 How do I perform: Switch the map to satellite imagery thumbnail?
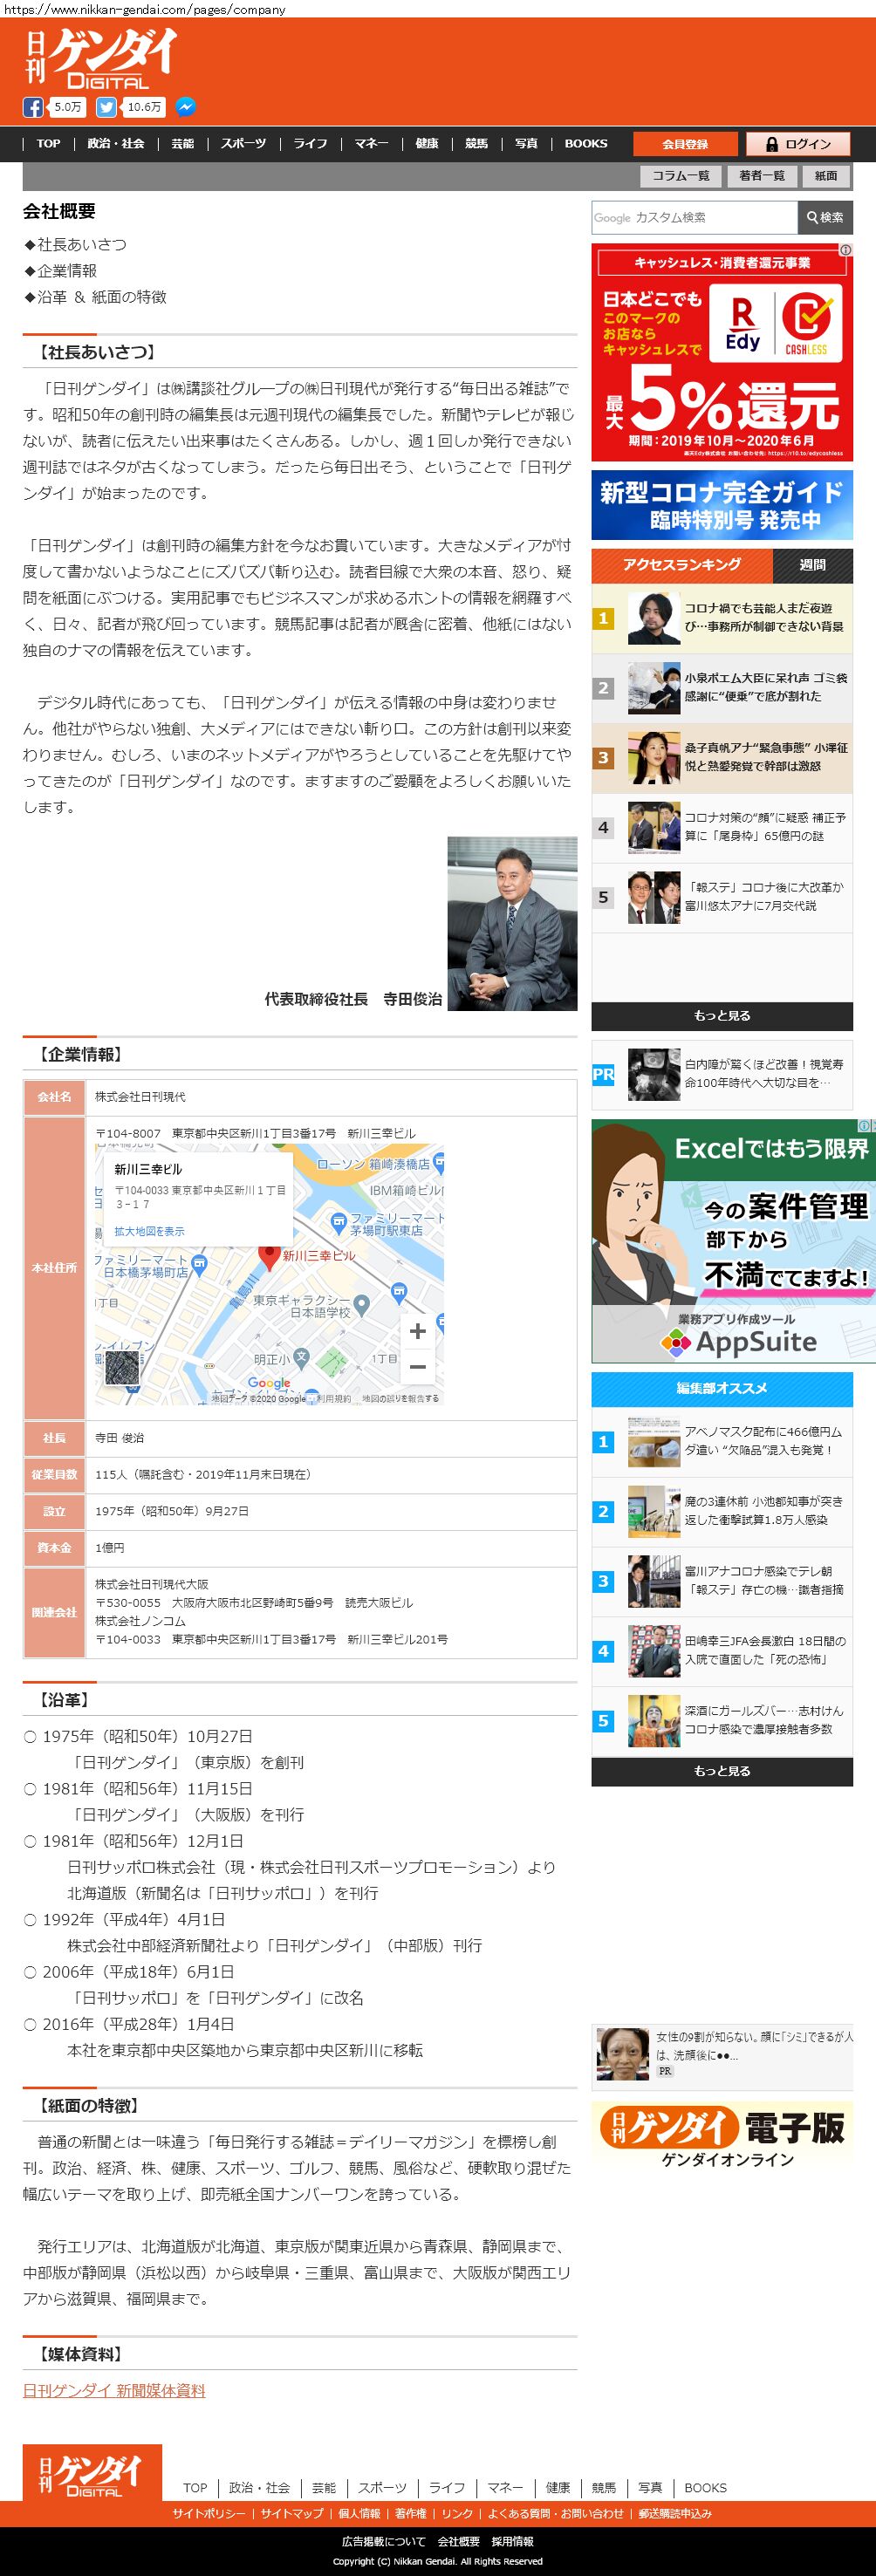[x=122, y=1368]
